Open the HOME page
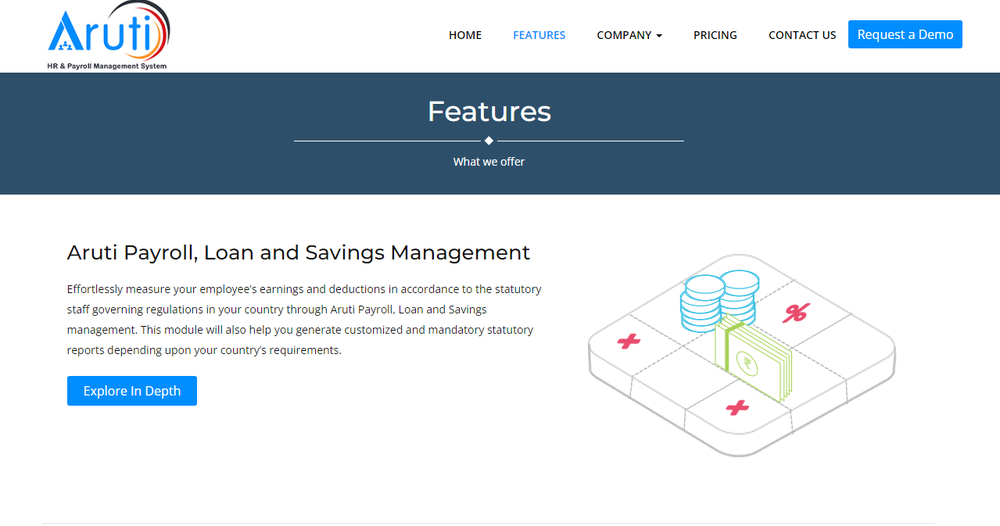Image resolution: width=1000 pixels, height=526 pixels. tap(465, 35)
